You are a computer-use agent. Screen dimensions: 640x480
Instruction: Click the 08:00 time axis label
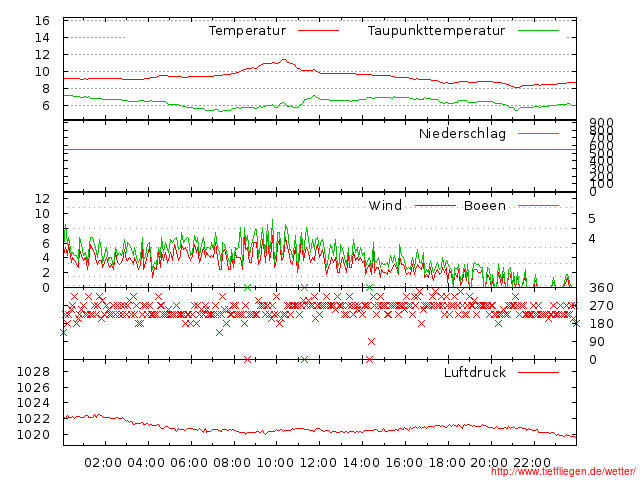[x=232, y=463]
